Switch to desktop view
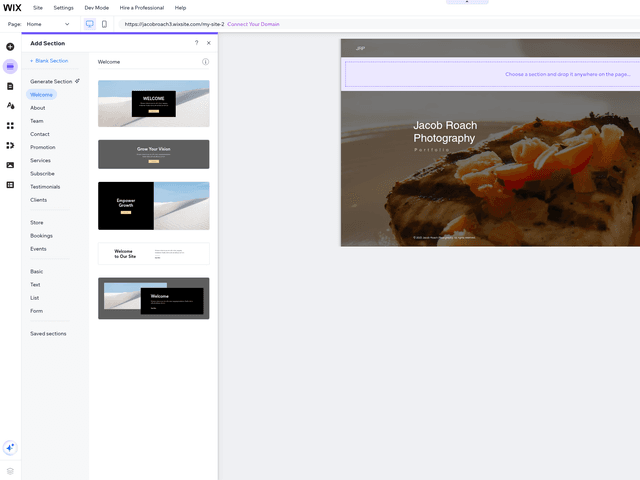The height and width of the screenshot is (480, 640). point(89,23)
